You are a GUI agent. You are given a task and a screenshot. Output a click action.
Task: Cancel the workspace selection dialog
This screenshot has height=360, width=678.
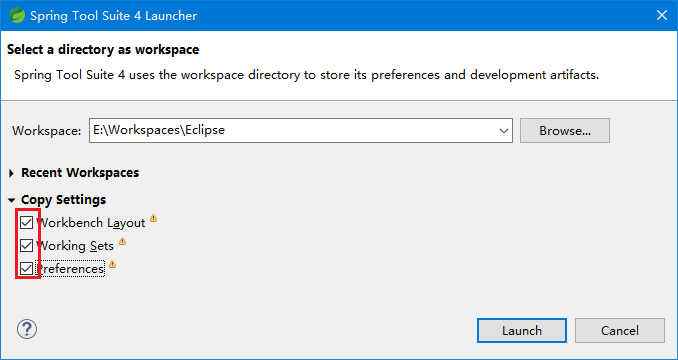point(620,331)
